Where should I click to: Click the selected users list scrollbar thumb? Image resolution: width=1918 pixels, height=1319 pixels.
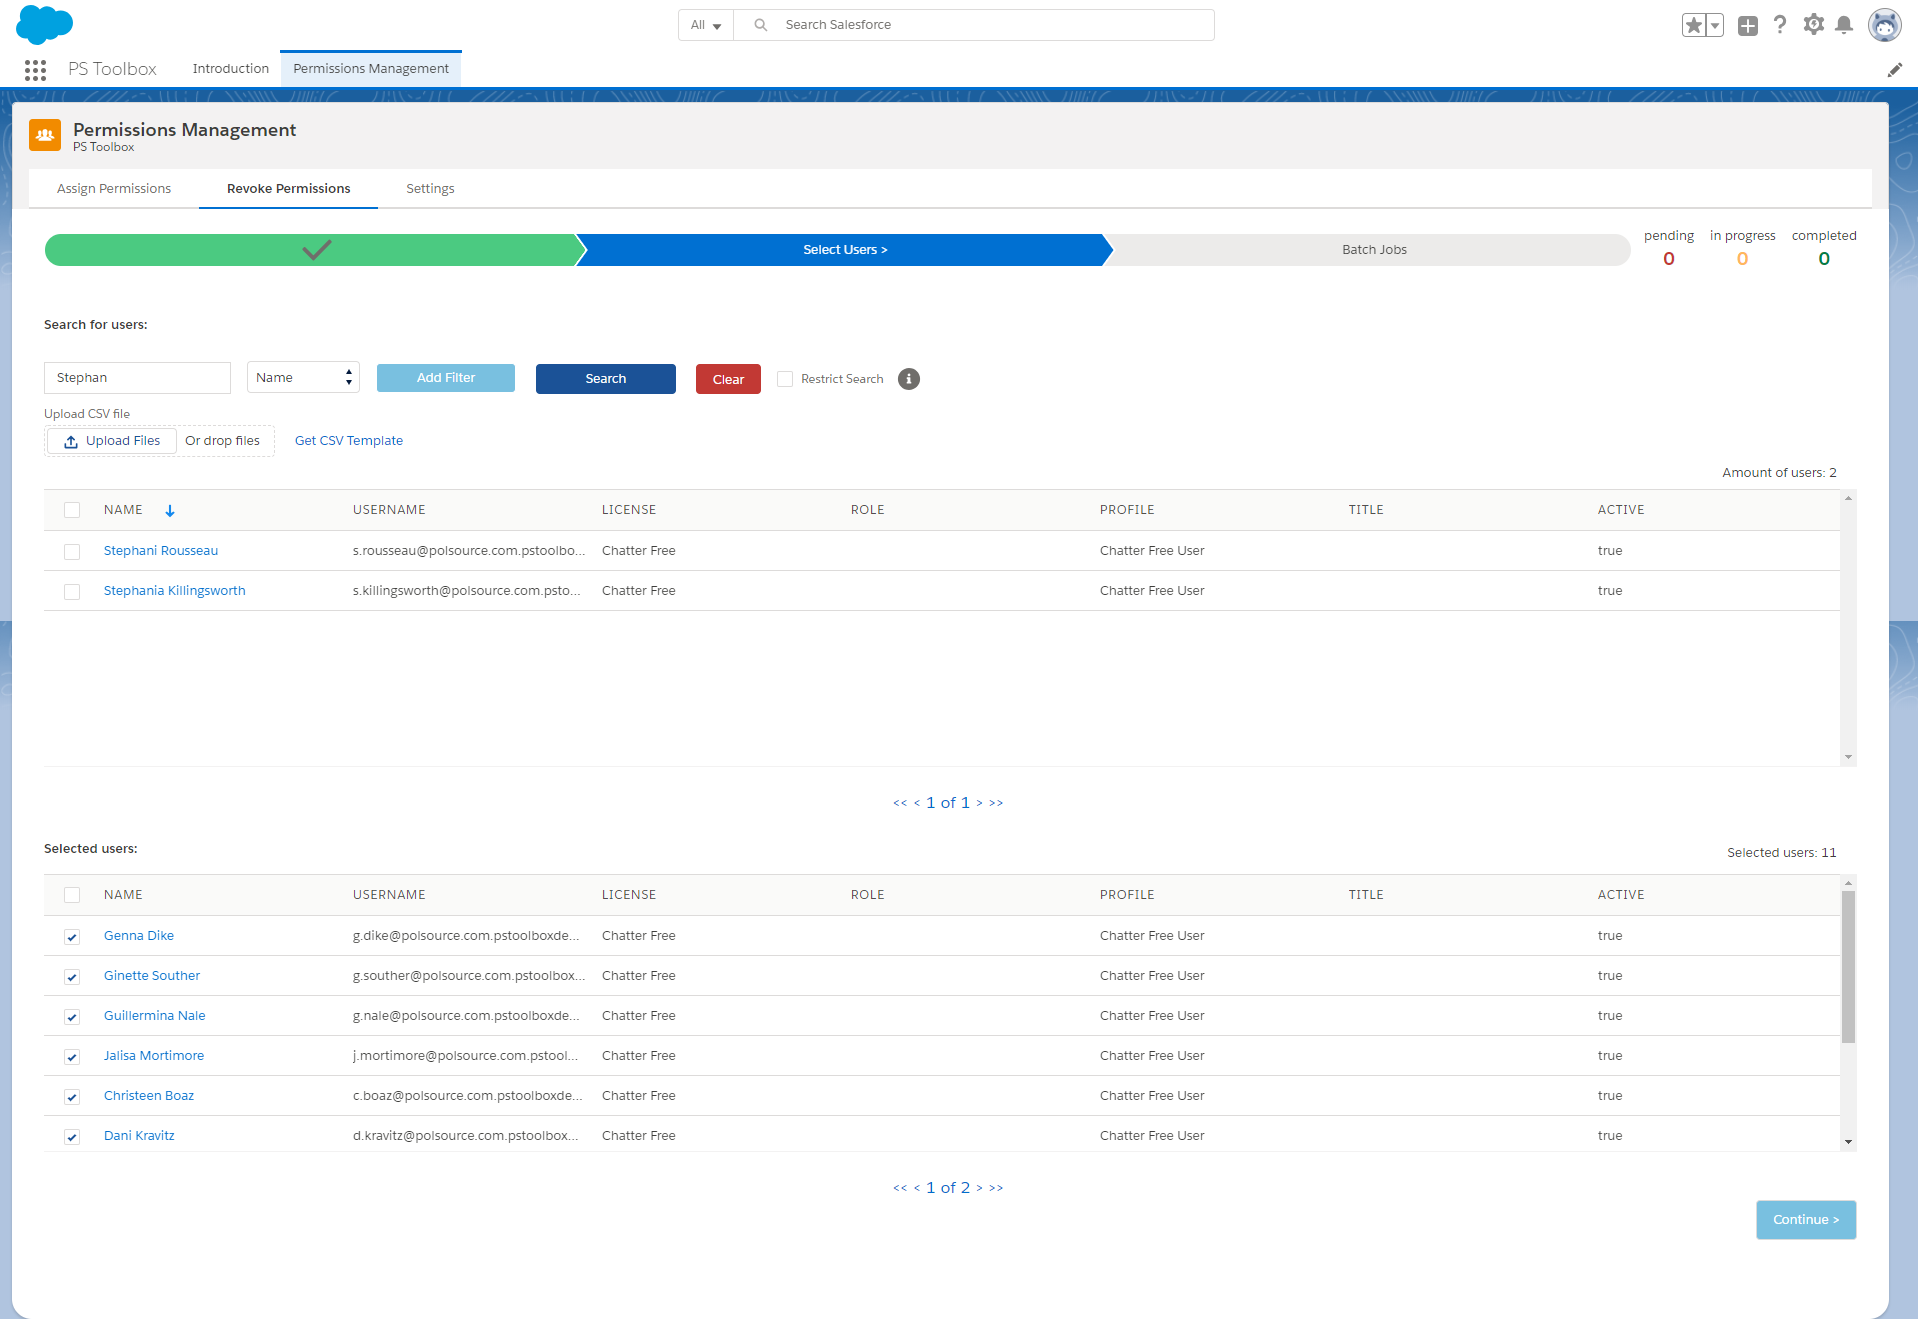[x=1848, y=966]
